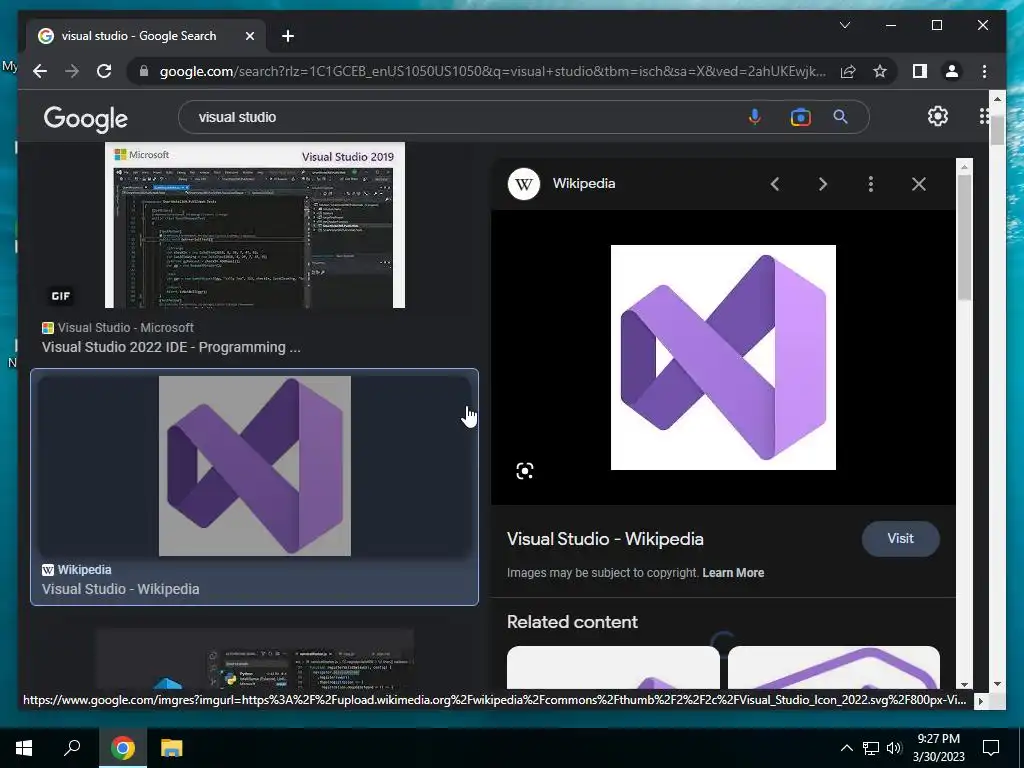Show hidden system tray icons

(846, 748)
